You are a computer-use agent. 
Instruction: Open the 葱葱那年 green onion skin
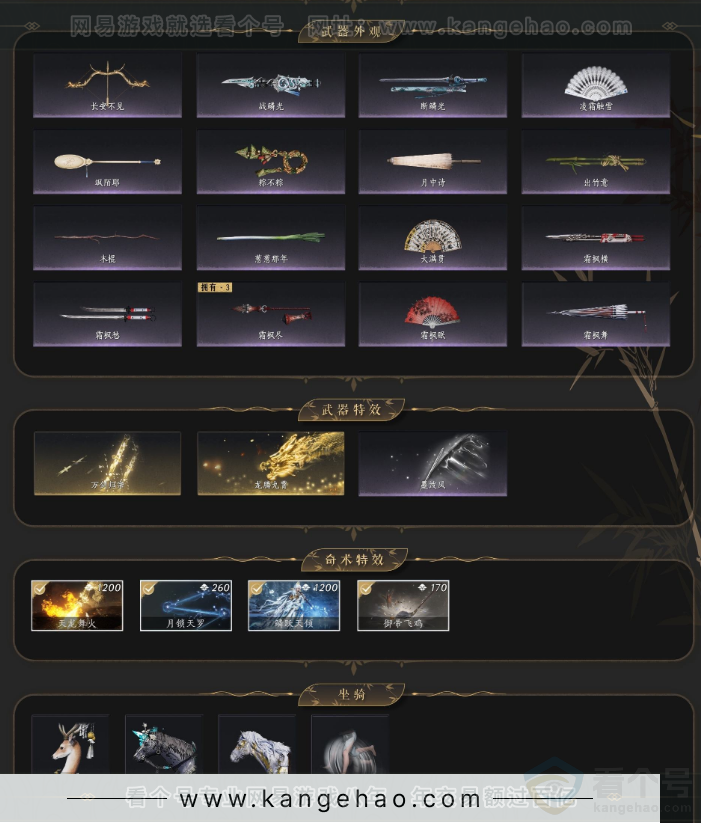click(271, 238)
